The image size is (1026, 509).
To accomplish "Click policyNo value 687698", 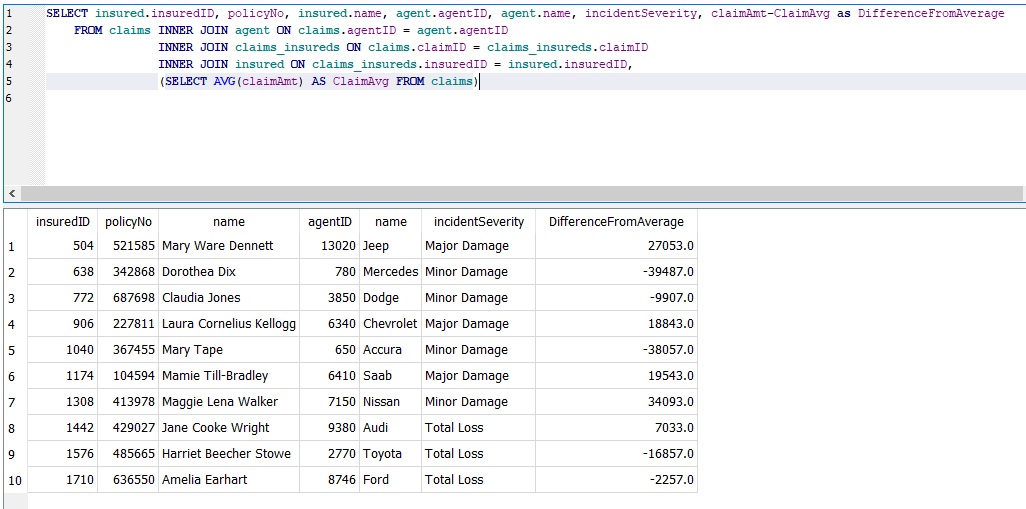I will [x=128, y=298].
